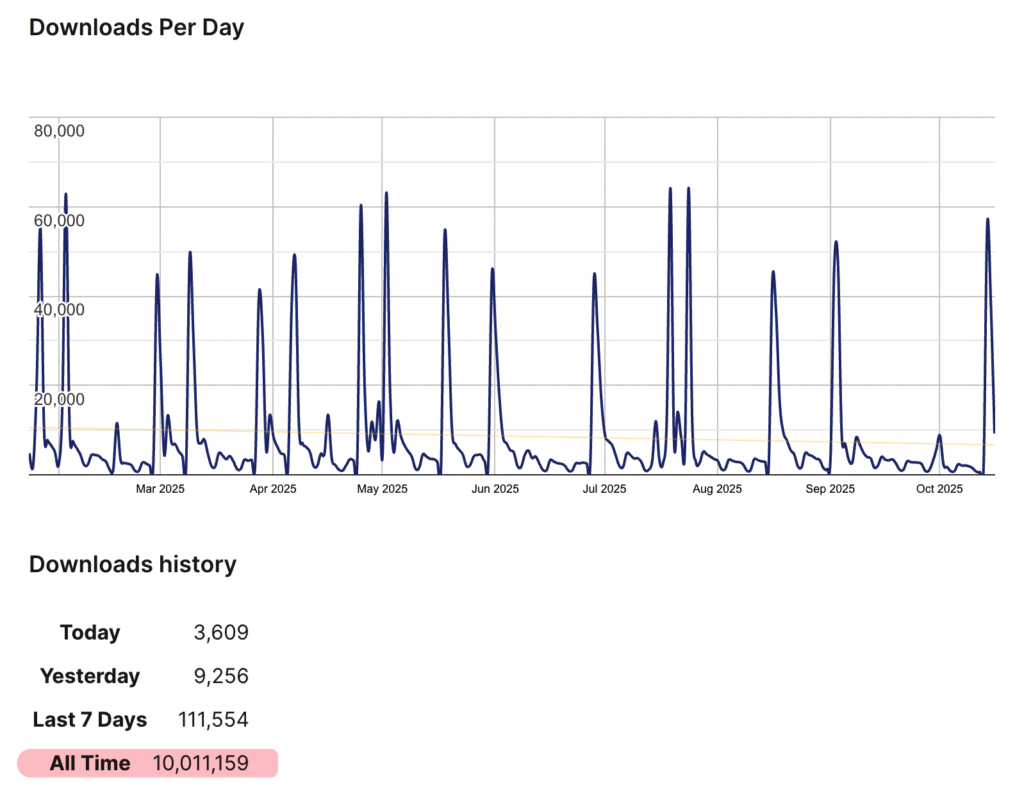
Task: Select the All Time total 10,011,159
Action: [x=200, y=764]
